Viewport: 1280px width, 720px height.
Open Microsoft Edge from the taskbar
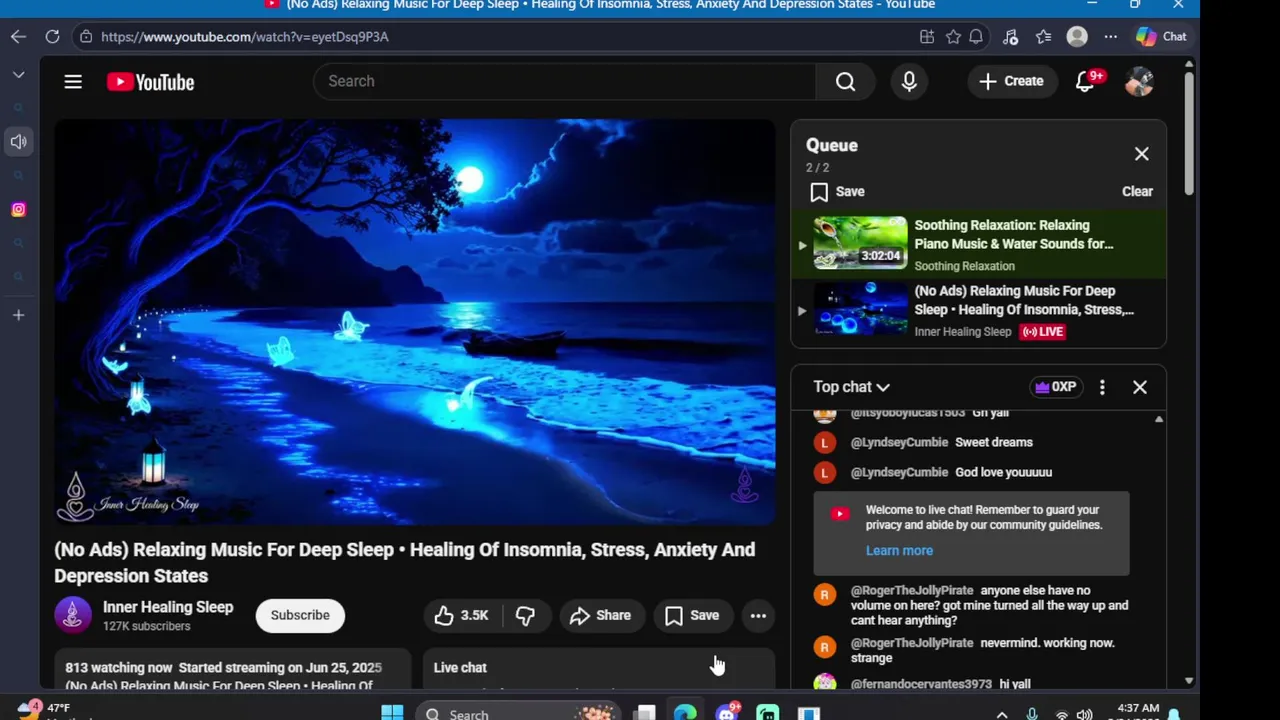(685, 713)
